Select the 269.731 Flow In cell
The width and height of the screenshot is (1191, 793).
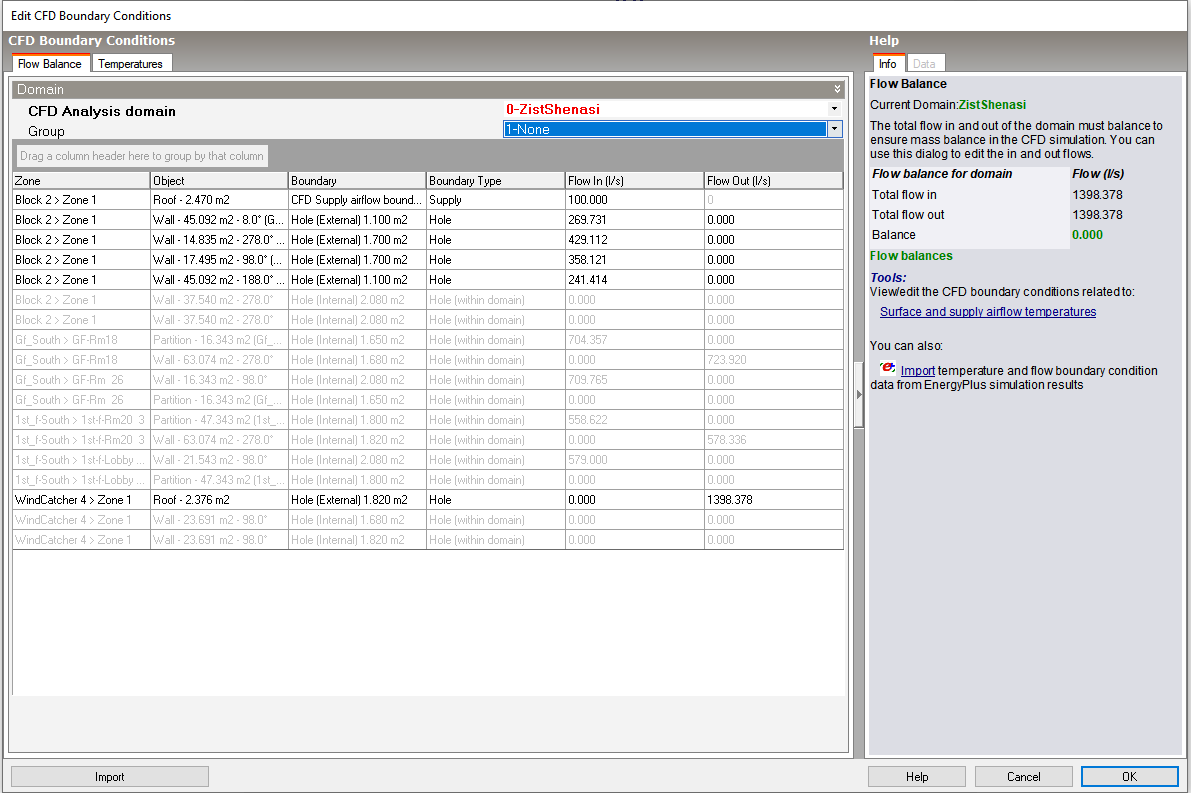pos(634,220)
